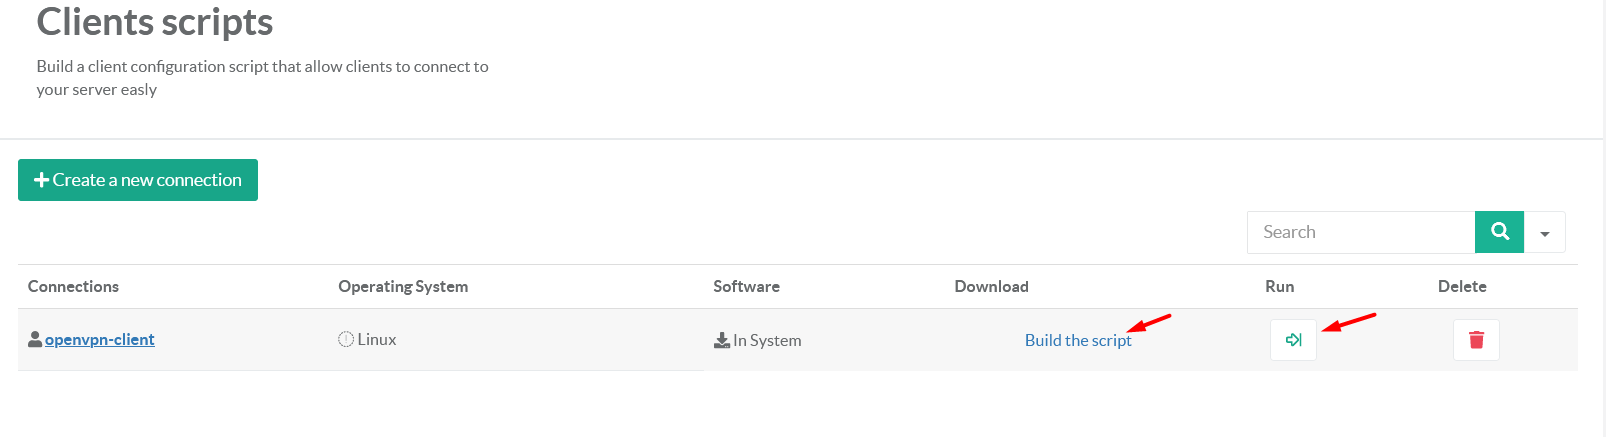The height and width of the screenshot is (437, 1606).
Task: Run the openvpn-client script with green arrow
Action: 1293,340
